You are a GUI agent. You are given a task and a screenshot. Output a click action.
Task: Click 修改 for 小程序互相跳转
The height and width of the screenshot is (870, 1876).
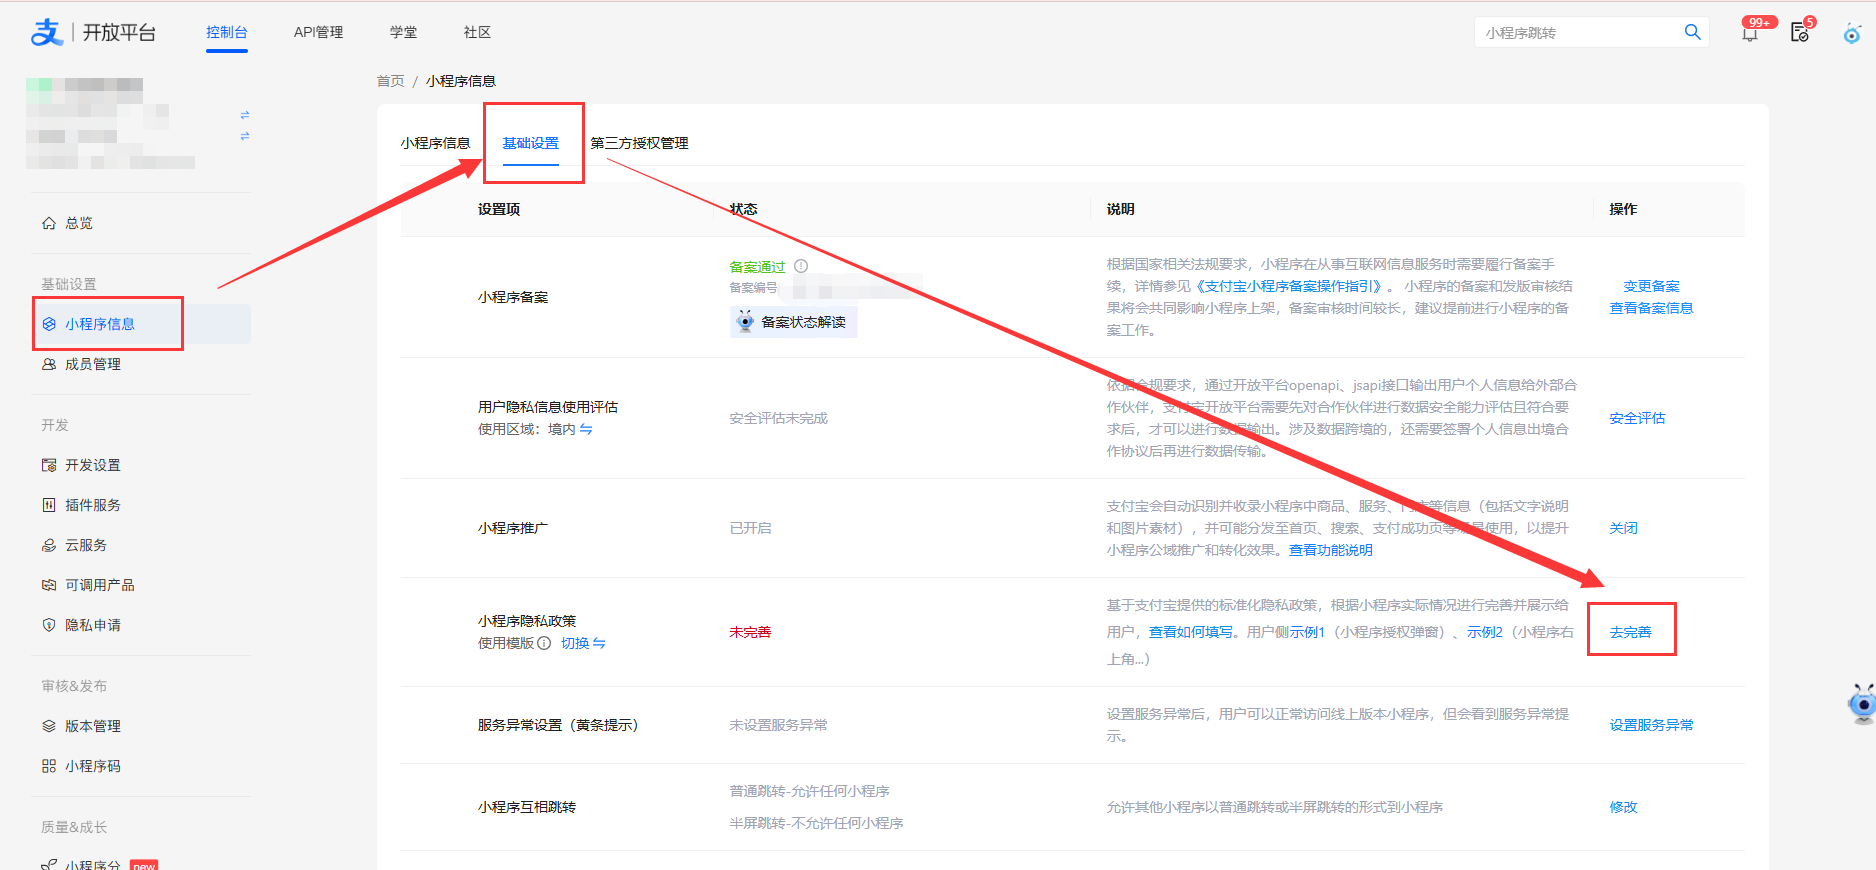[1623, 807]
